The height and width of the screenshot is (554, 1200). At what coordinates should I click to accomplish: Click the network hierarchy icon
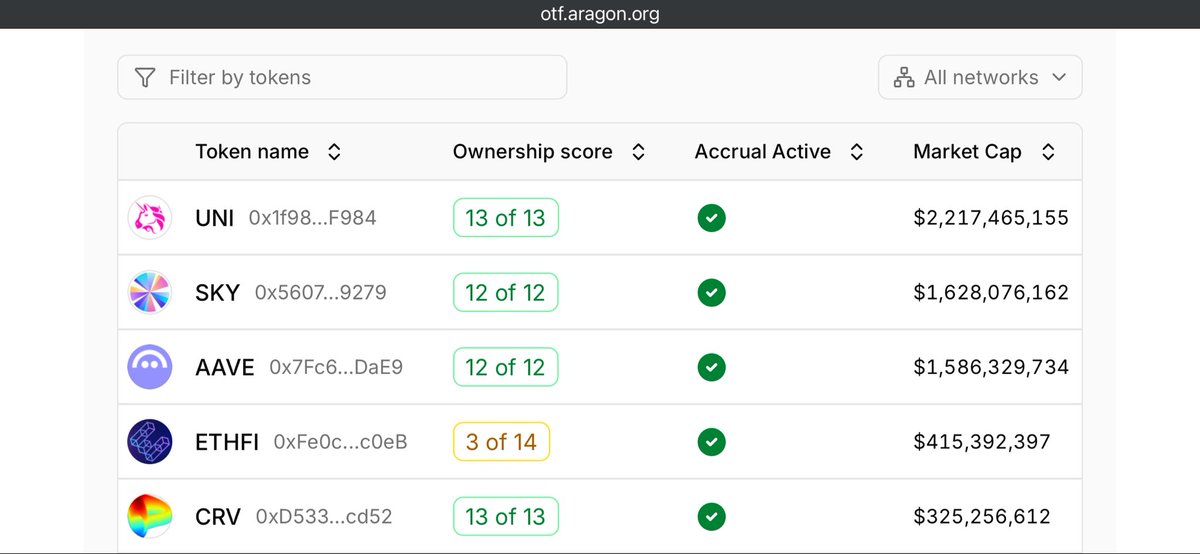[904, 77]
